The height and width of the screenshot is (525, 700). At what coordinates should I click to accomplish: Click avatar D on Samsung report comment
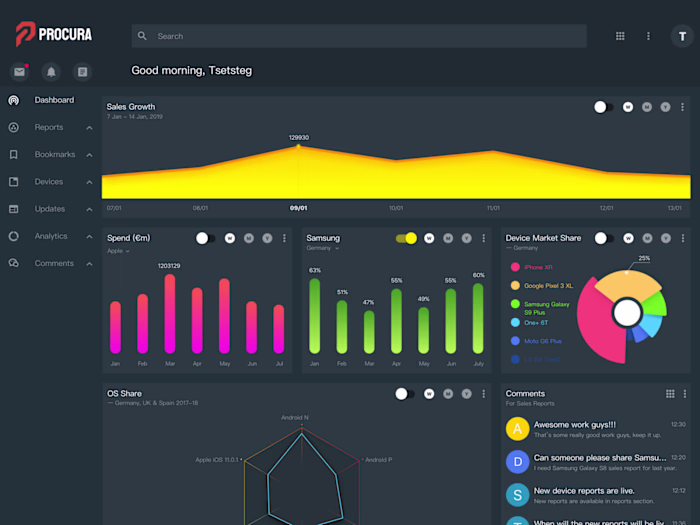click(x=517, y=462)
